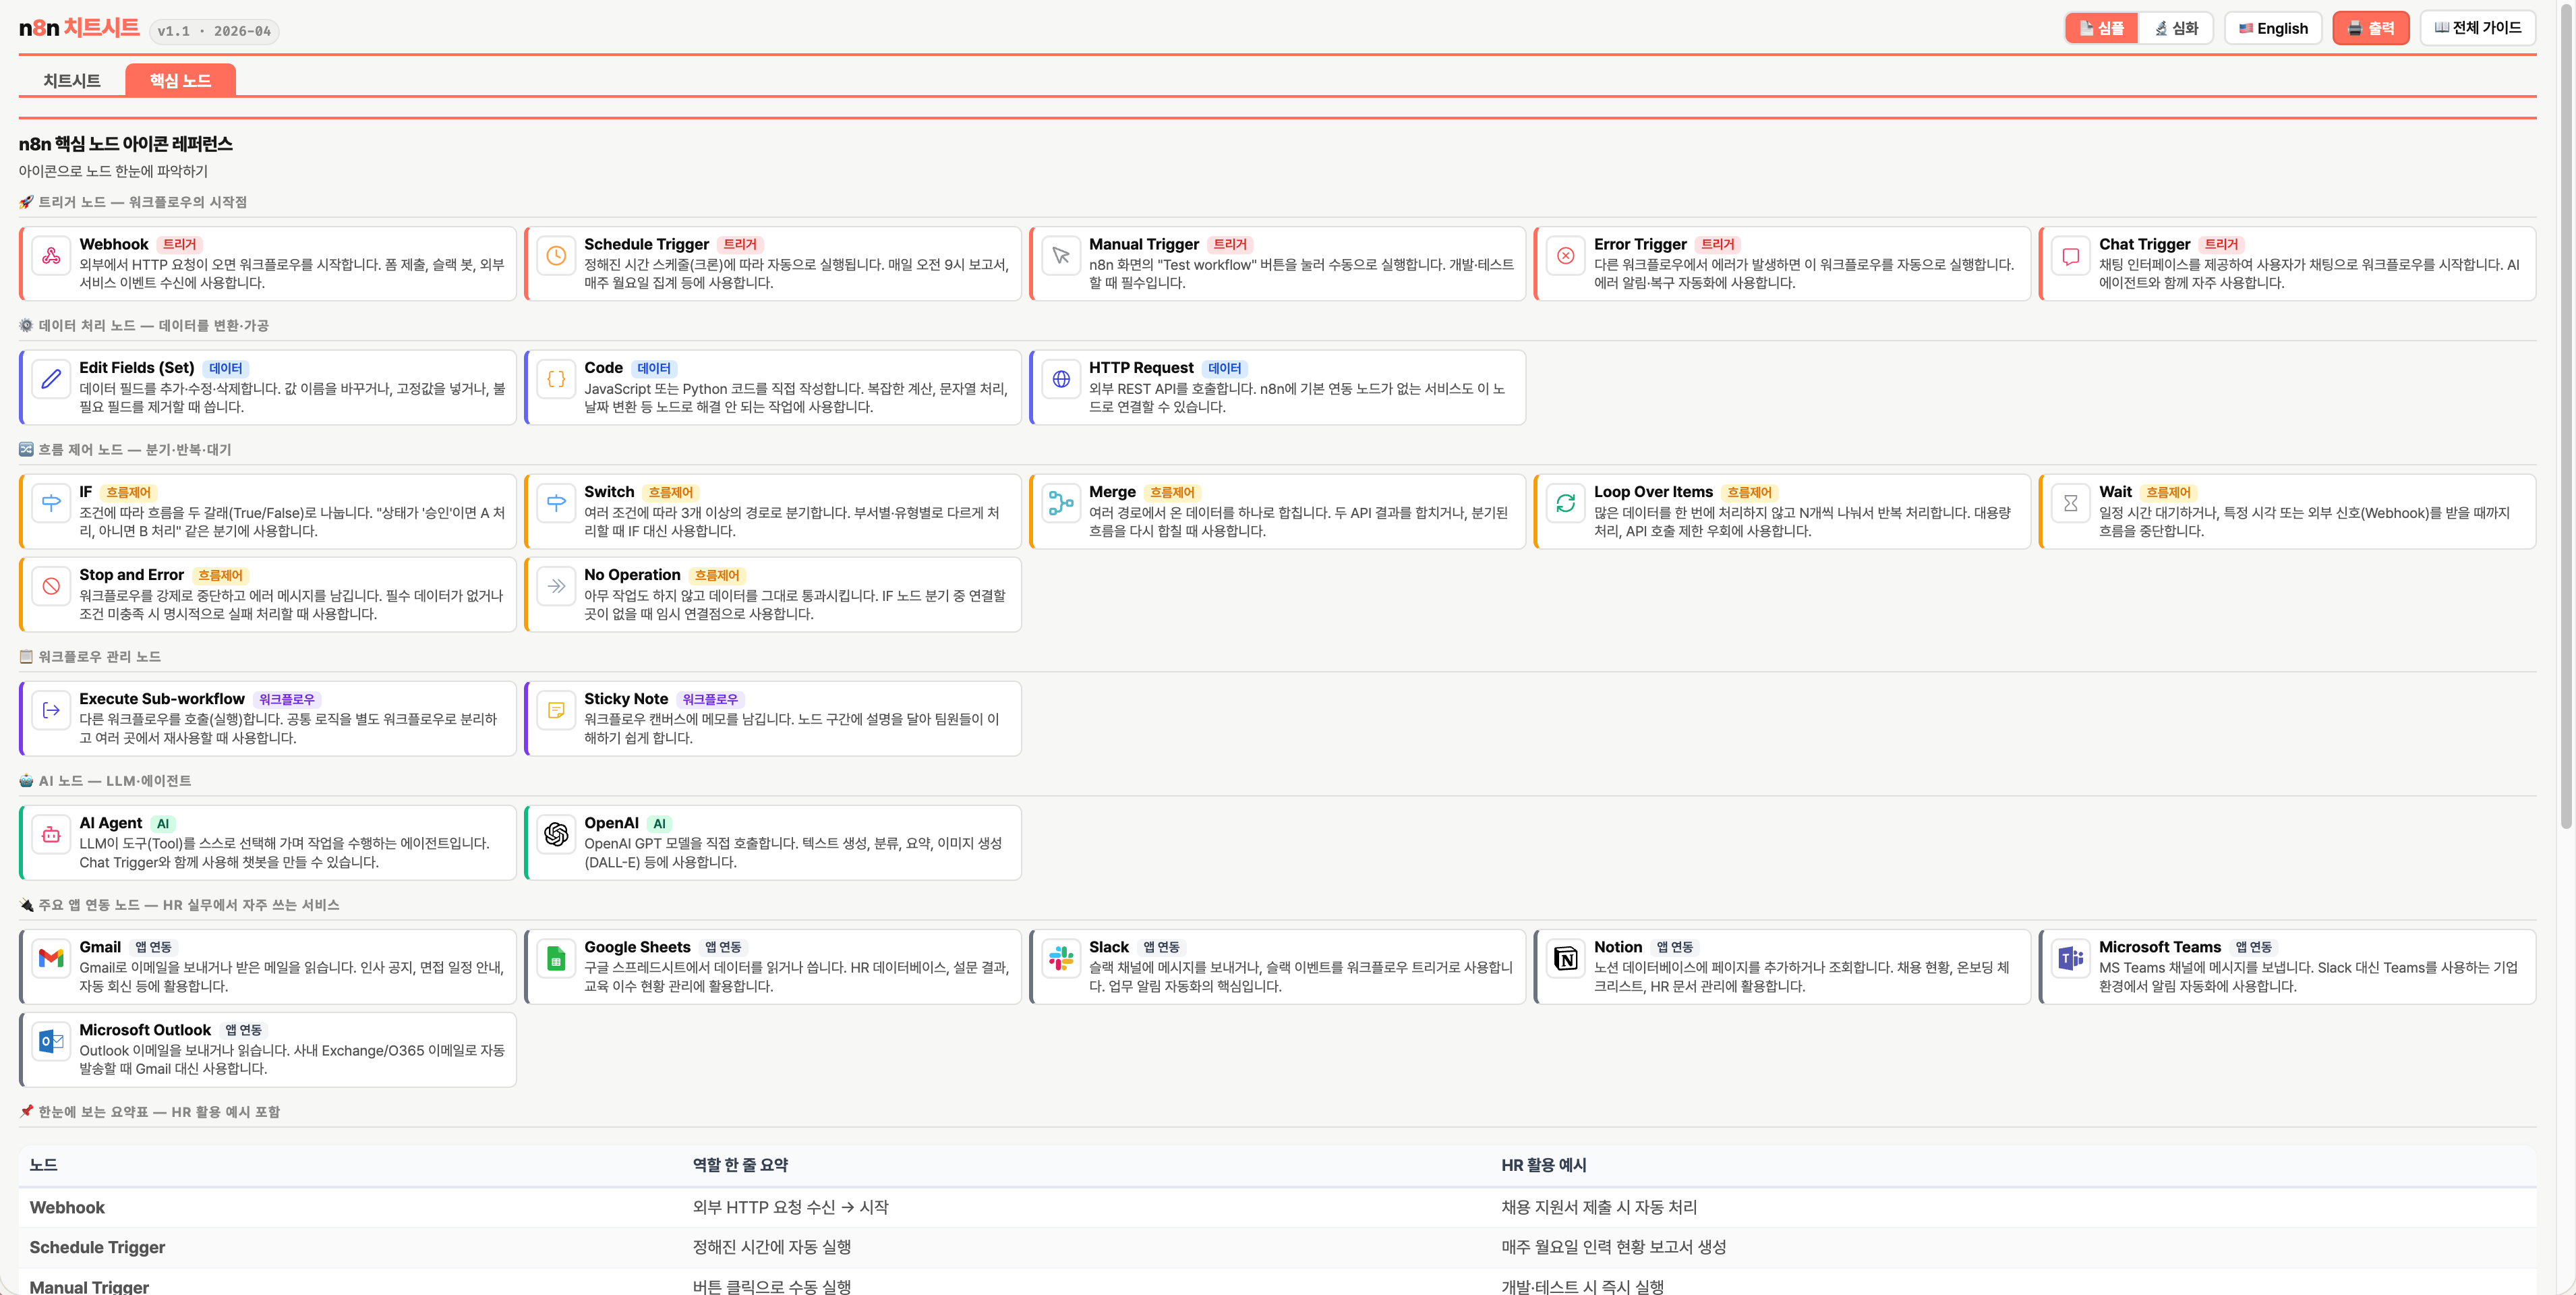Click the Loop Over Items icon

click(x=1565, y=504)
